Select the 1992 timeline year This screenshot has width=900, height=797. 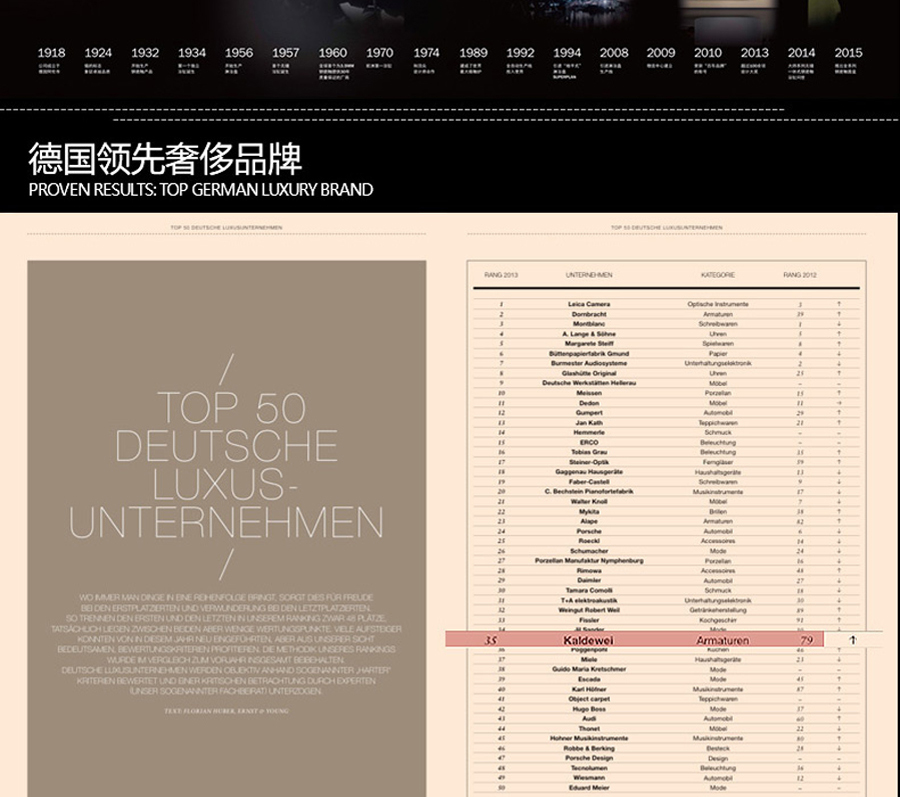tap(521, 53)
